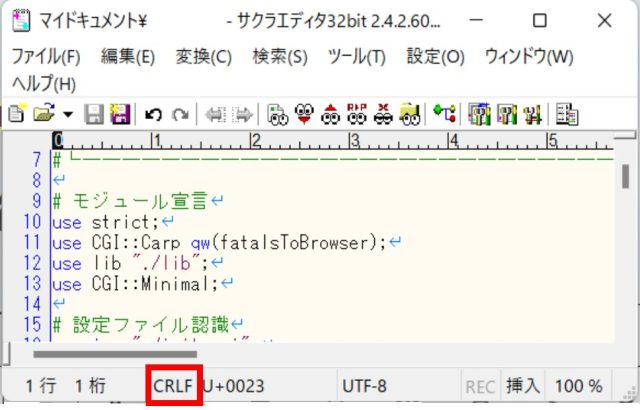Image resolution: width=640 pixels, height=410 pixels.
Task: Open the ヘルプ(H) menu
Action: coord(44,84)
